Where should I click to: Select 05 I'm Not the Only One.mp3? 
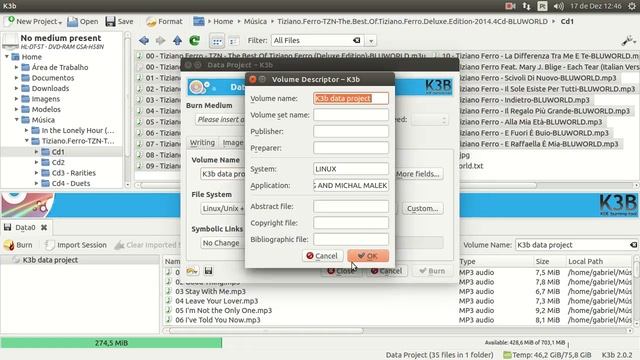click(223, 310)
